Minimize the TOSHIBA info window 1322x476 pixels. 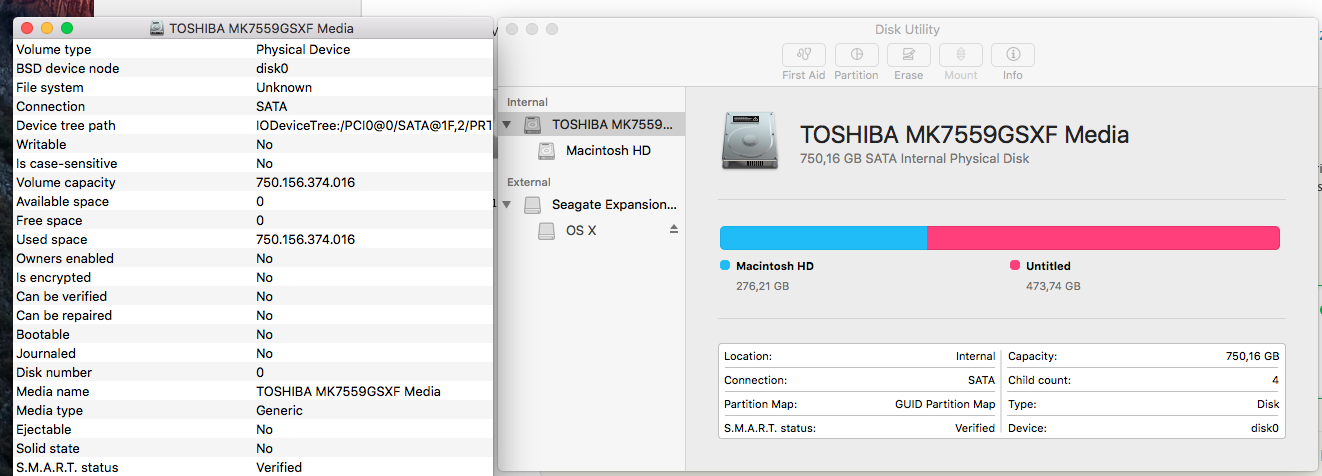click(47, 29)
